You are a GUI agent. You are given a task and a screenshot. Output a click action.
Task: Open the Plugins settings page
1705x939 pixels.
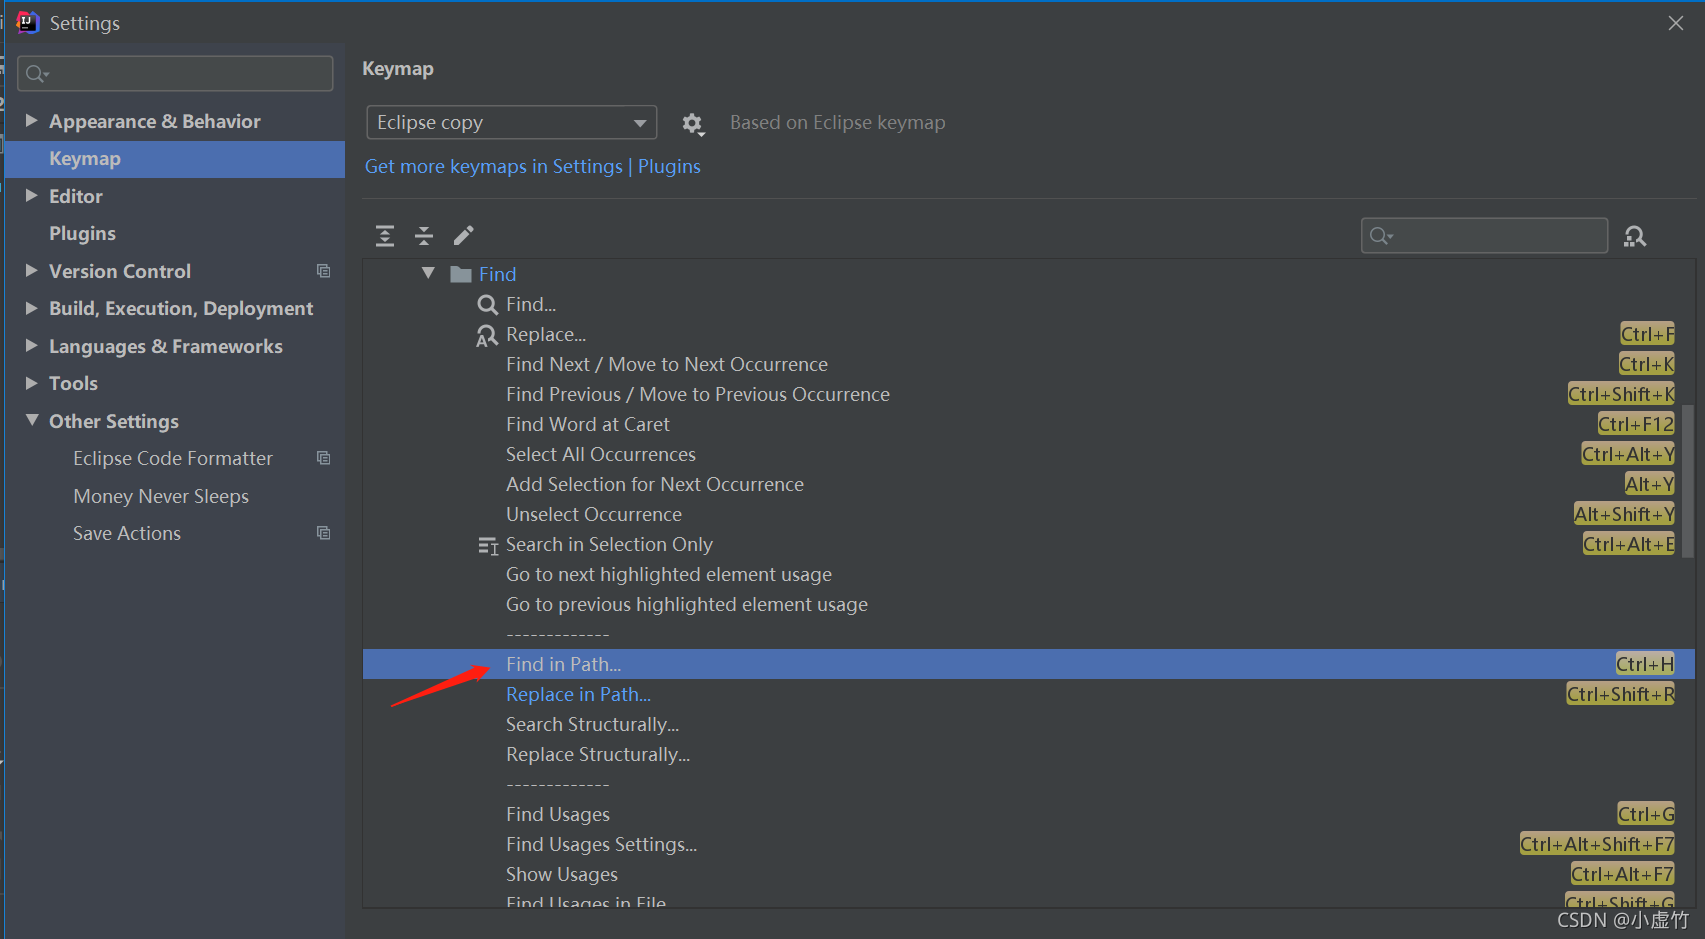click(82, 233)
